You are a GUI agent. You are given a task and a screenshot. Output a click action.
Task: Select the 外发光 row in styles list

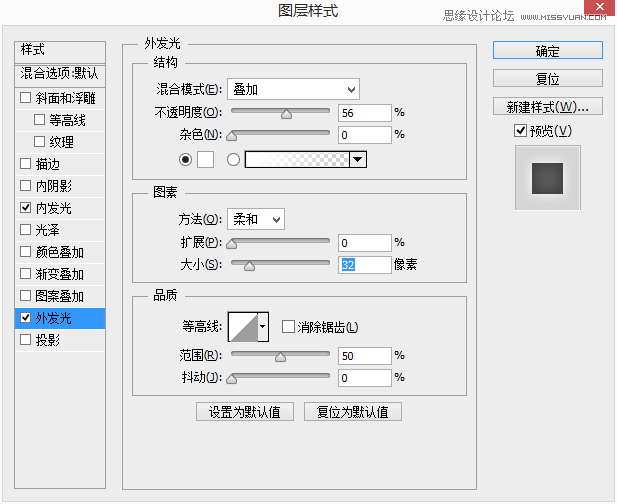click(60, 318)
